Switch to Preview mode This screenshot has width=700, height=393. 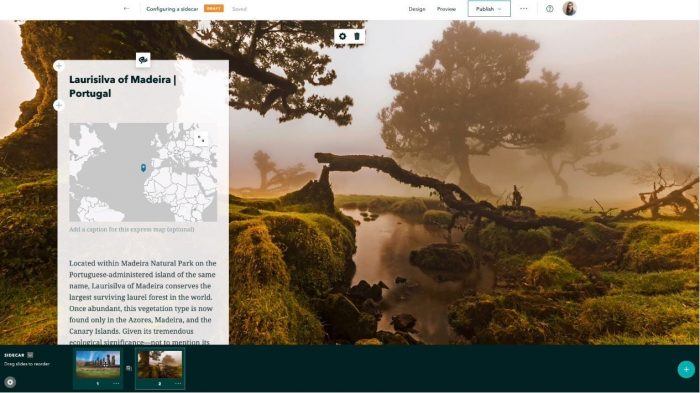click(x=446, y=9)
